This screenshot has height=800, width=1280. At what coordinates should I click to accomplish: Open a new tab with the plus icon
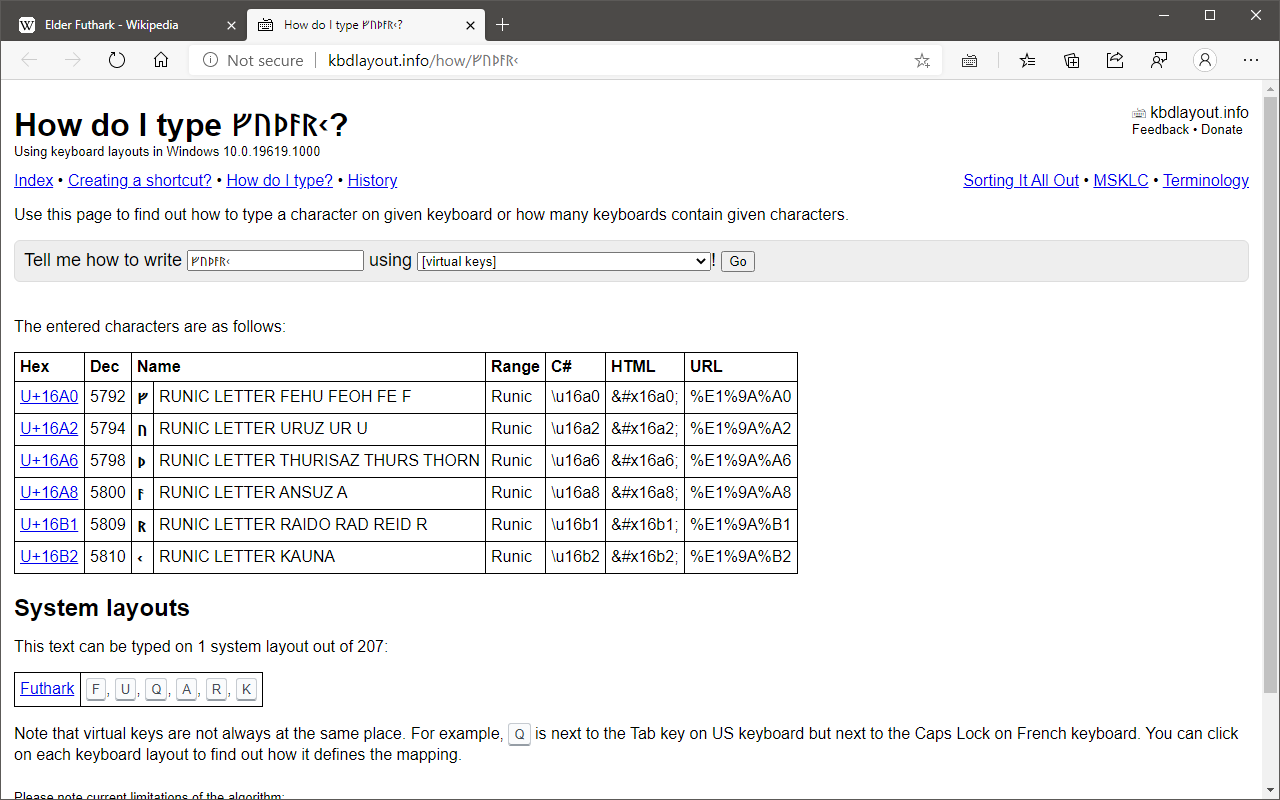tap(502, 24)
